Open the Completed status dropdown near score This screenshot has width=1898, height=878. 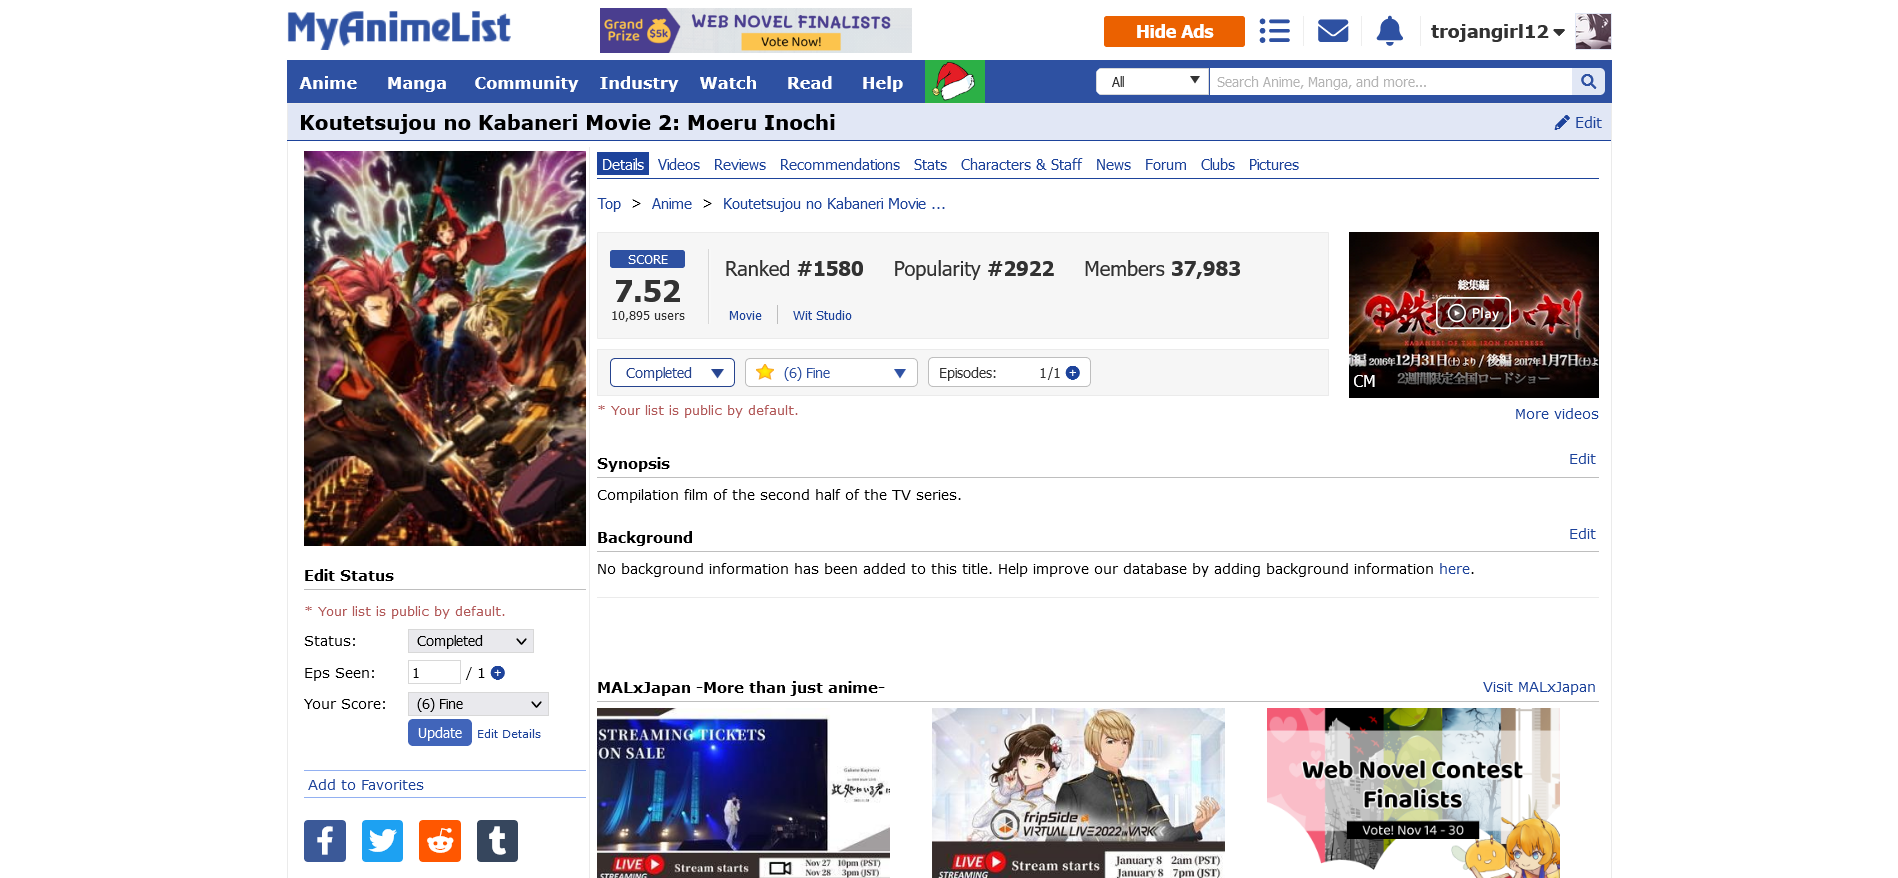click(672, 373)
